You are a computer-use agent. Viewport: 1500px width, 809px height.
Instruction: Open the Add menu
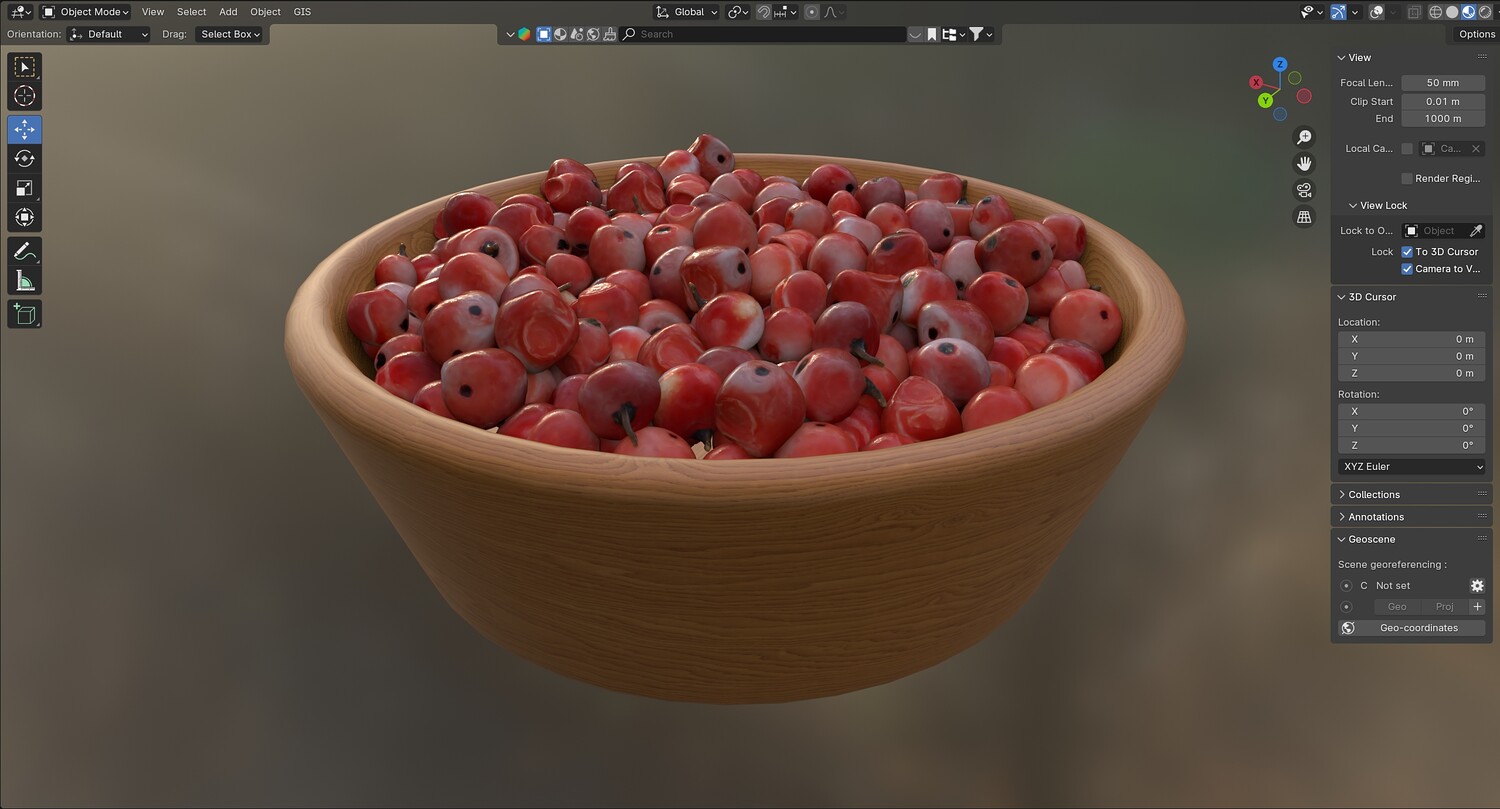click(228, 12)
